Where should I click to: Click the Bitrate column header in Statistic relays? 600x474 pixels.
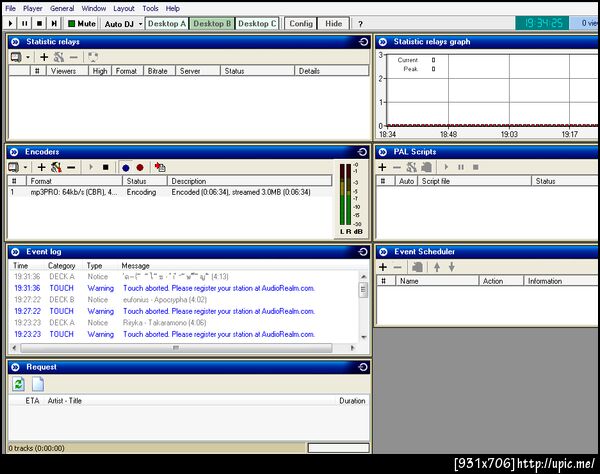[x=158, y=71]
